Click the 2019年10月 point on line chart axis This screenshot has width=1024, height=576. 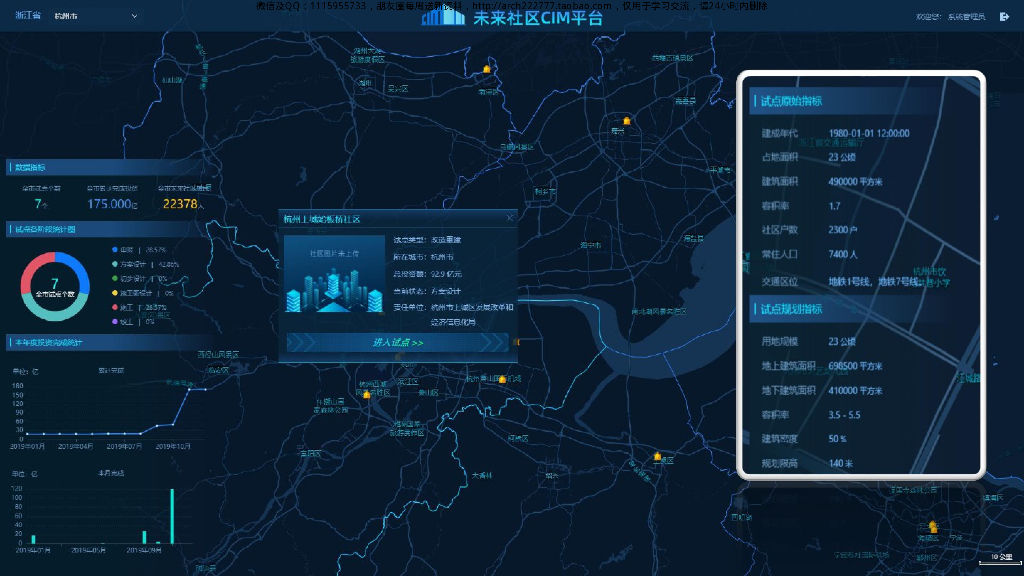click(x=173, y=446)
